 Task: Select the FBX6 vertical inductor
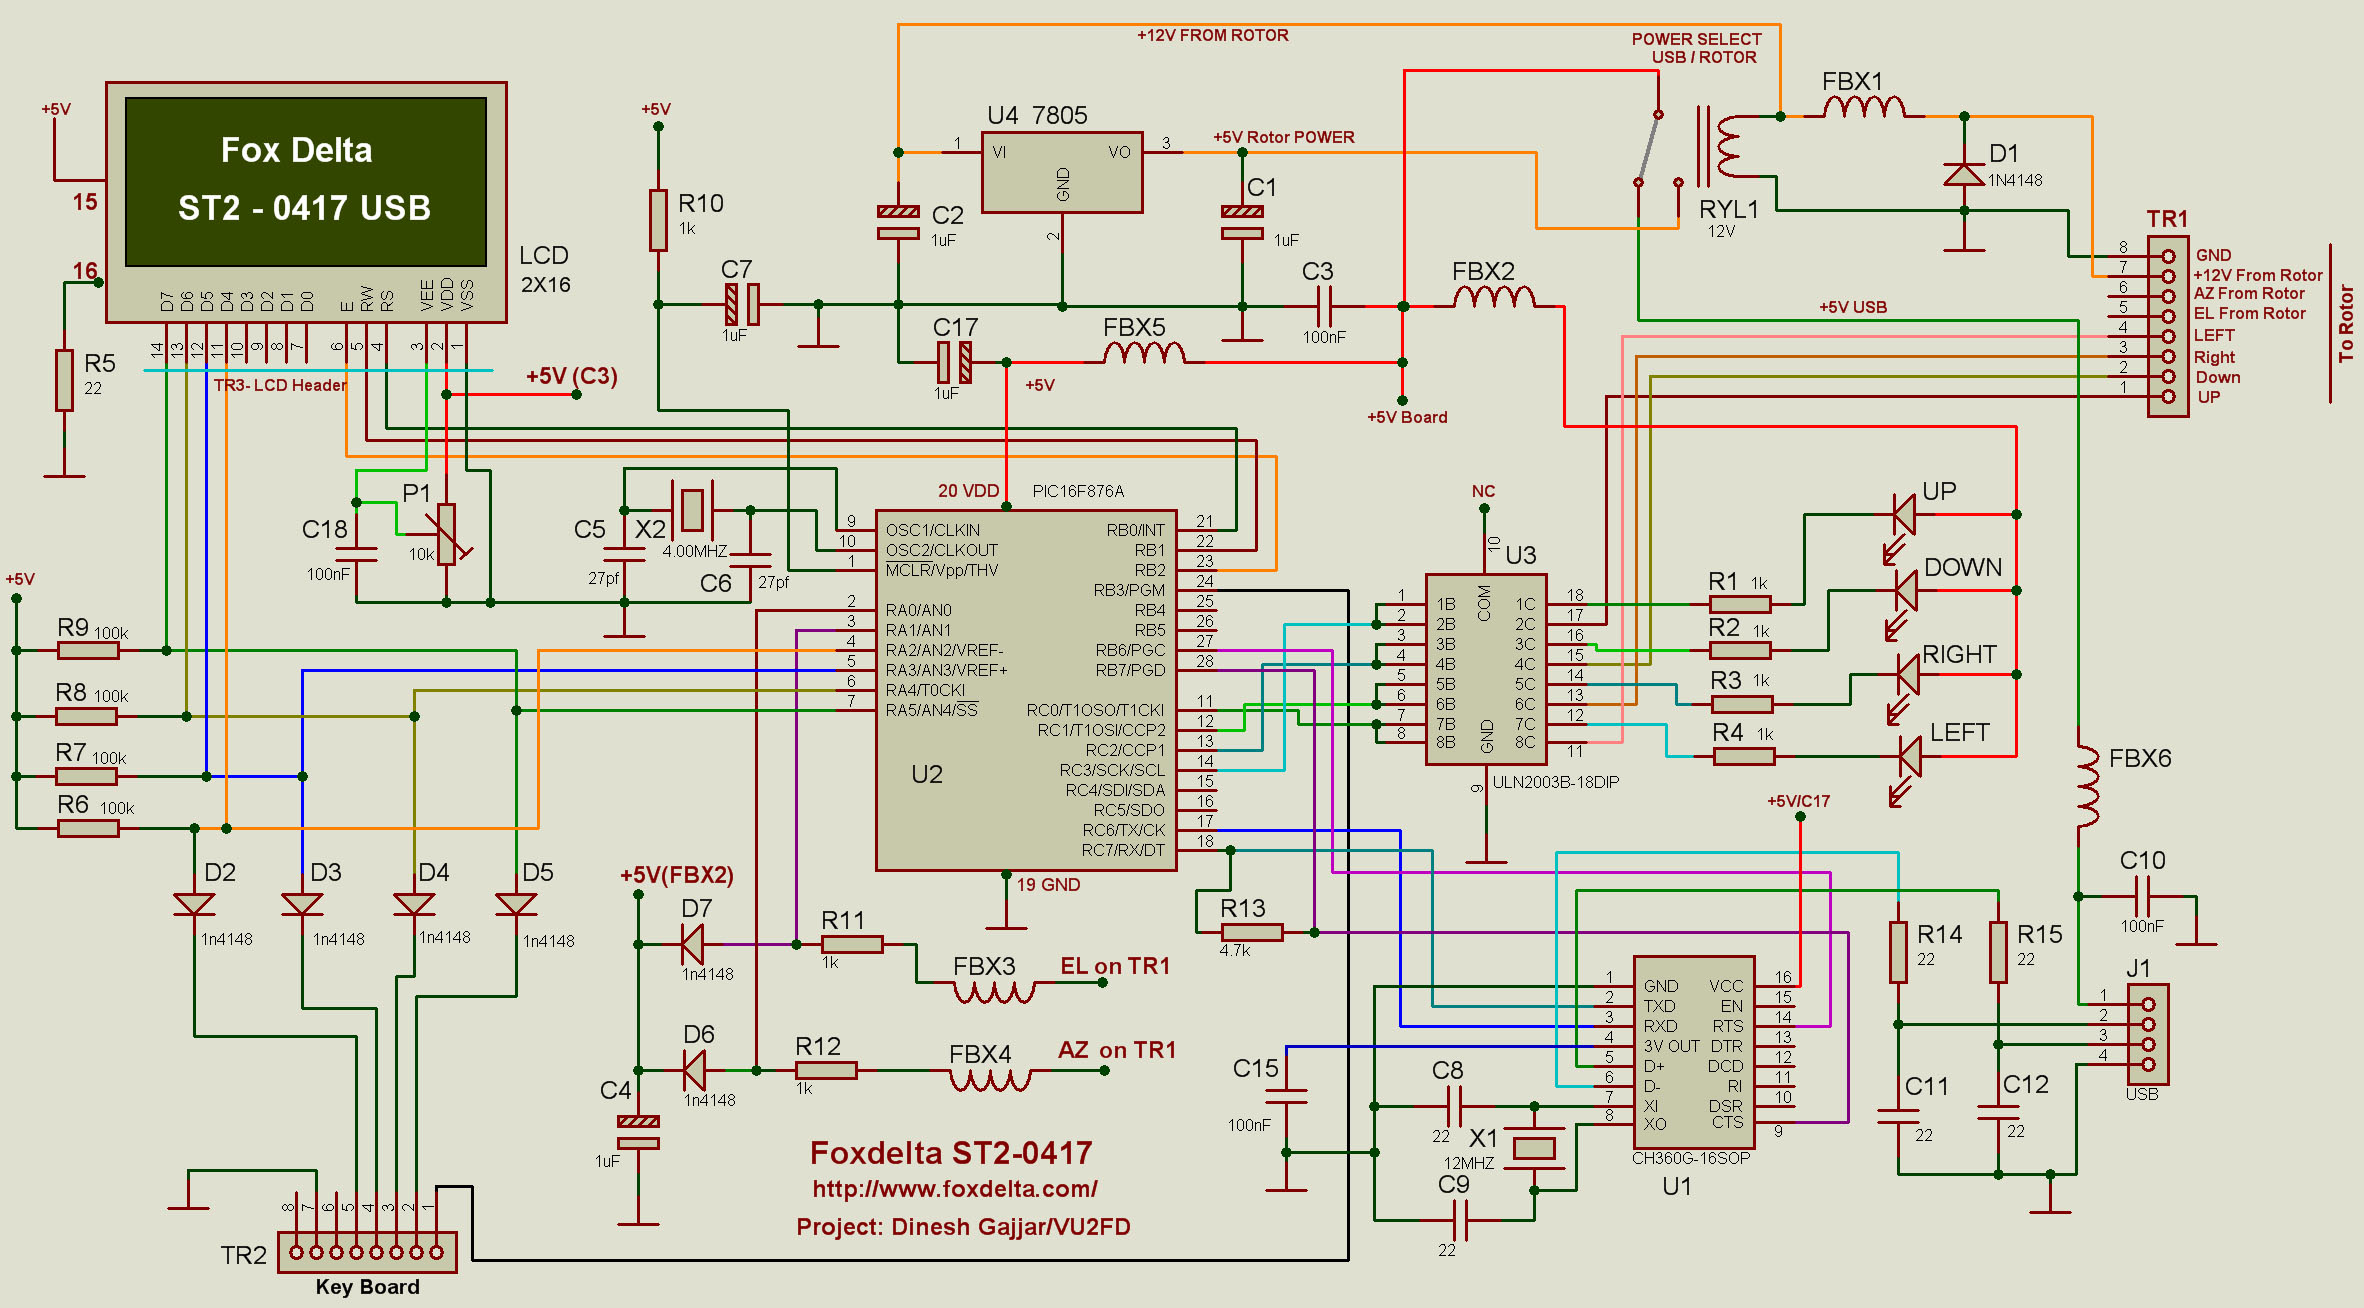pyautogui.click(x=2087, y=786)
